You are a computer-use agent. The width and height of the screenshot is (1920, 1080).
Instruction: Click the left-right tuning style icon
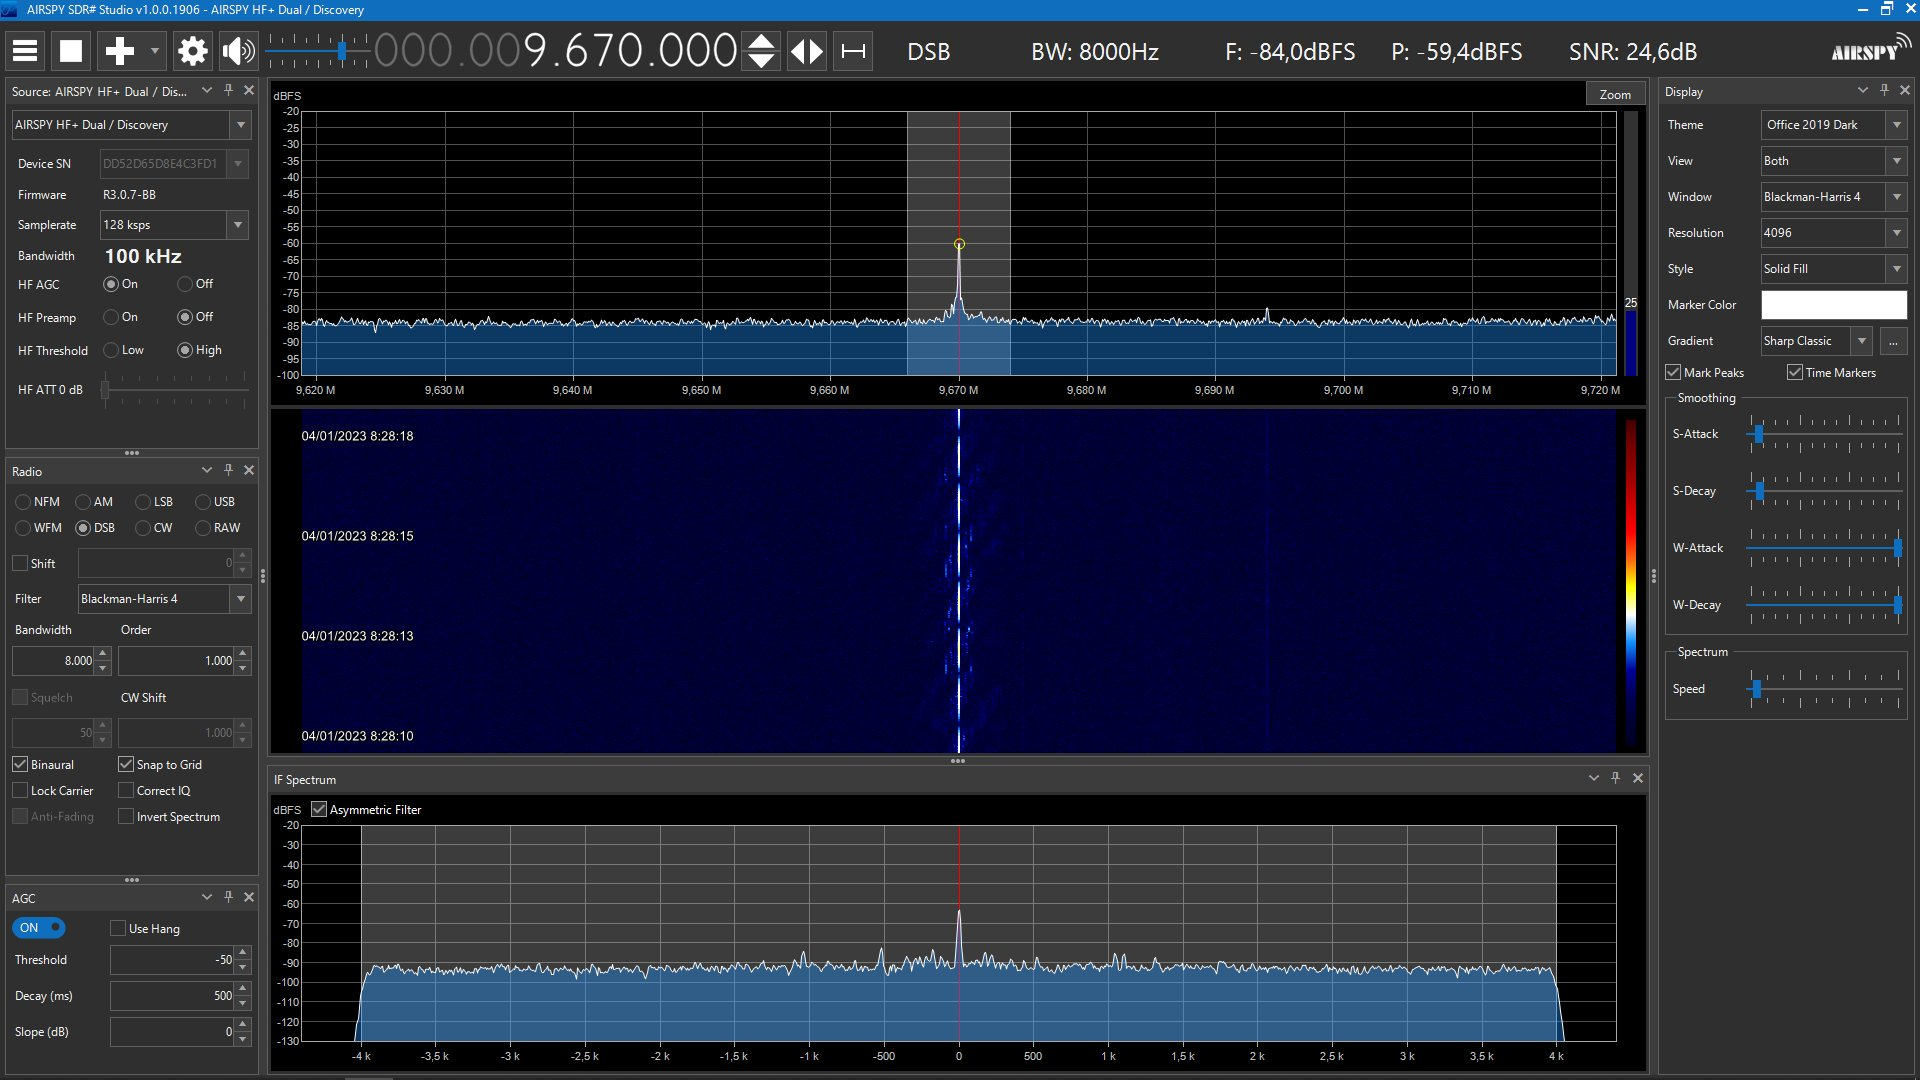click(x=807, y=51)
